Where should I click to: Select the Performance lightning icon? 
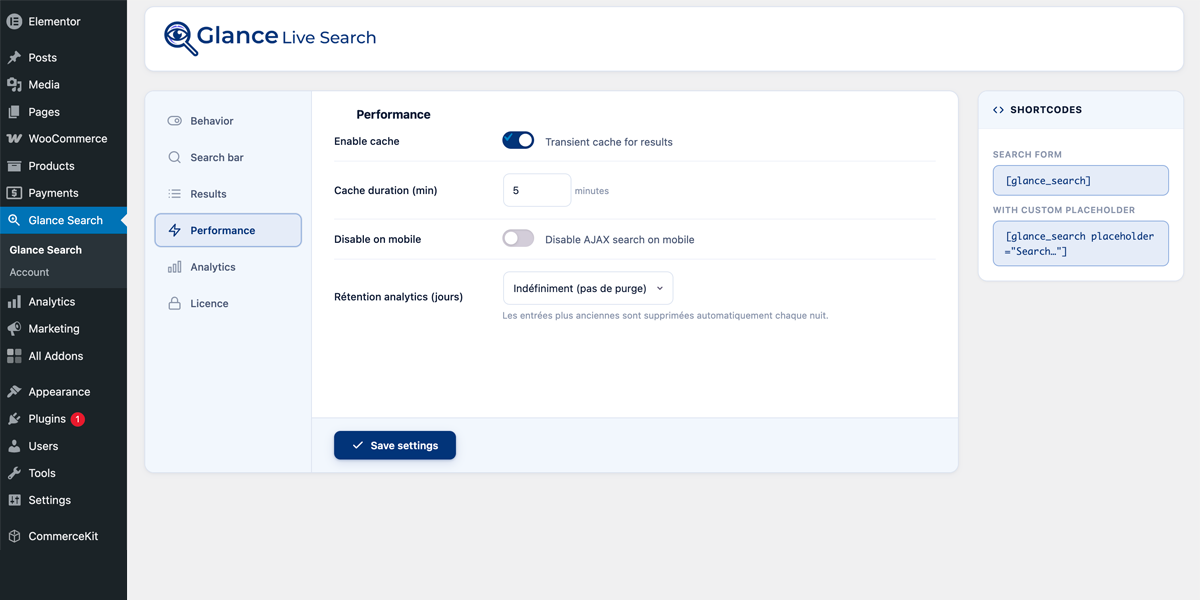[175, 230]
